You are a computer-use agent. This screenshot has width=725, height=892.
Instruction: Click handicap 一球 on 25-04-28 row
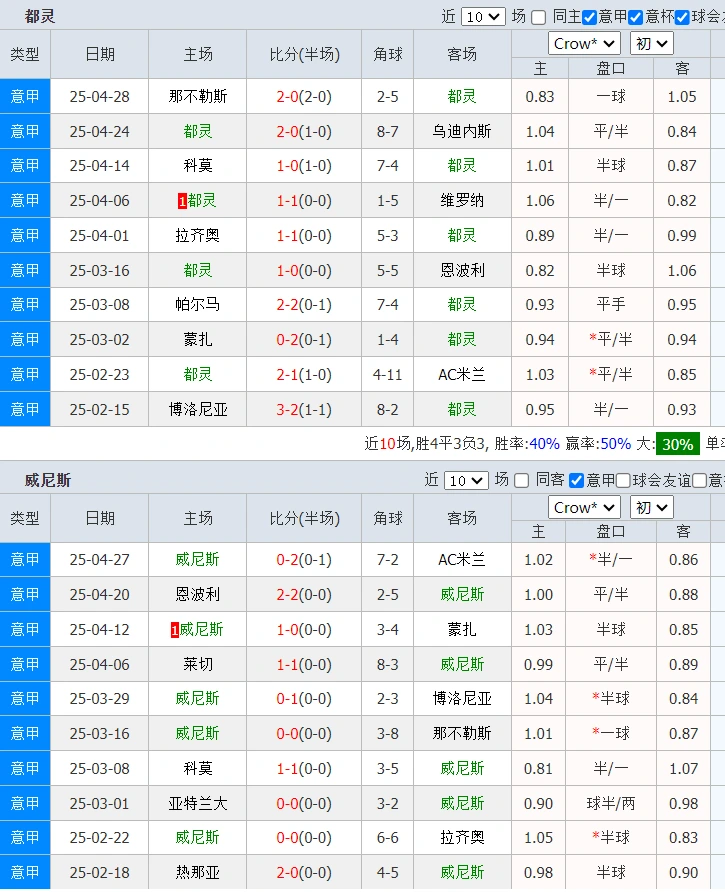coord(611,97)
